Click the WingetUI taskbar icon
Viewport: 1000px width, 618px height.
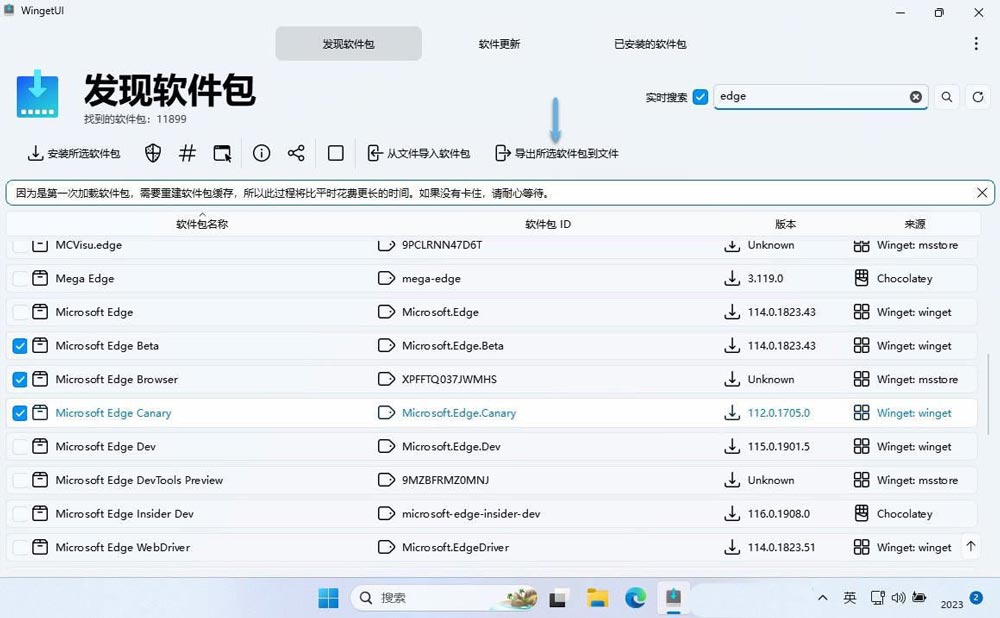click(673, 598)
